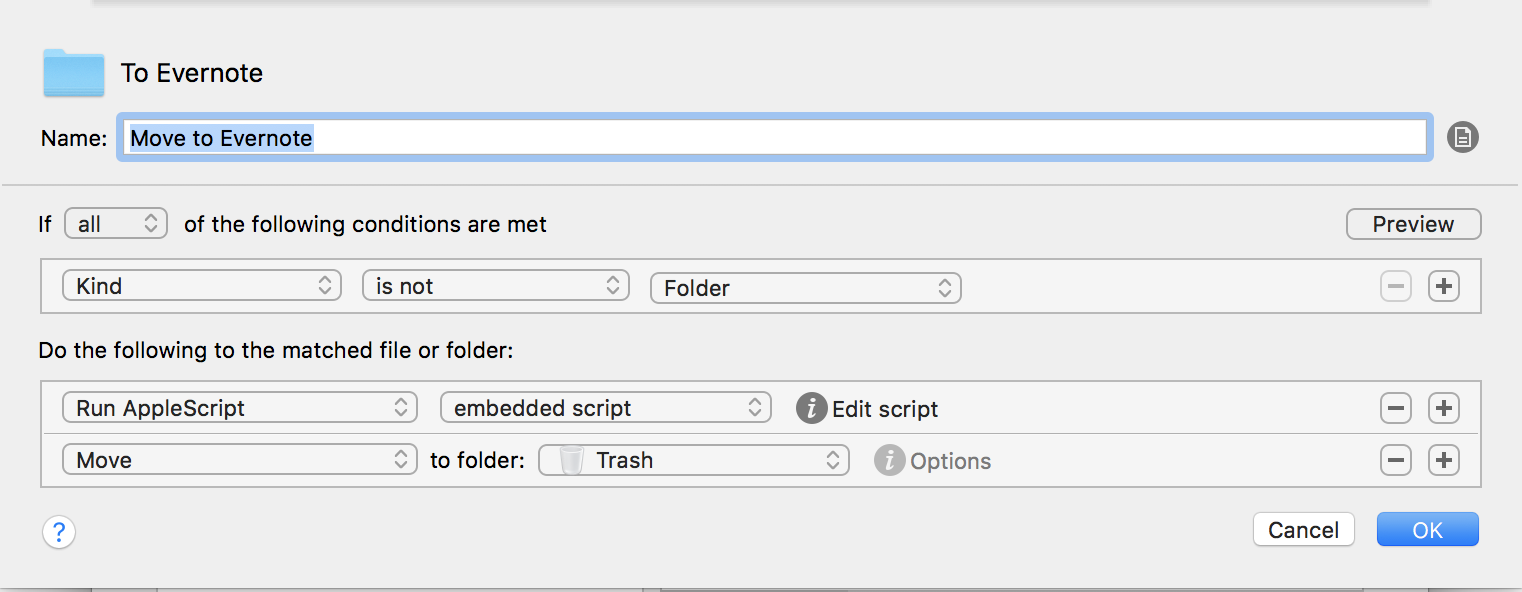Image resolution: width=1522 pixels, height=592 pixels.
Task: Click the Cancel button
Action: (x=1304, y=530)
